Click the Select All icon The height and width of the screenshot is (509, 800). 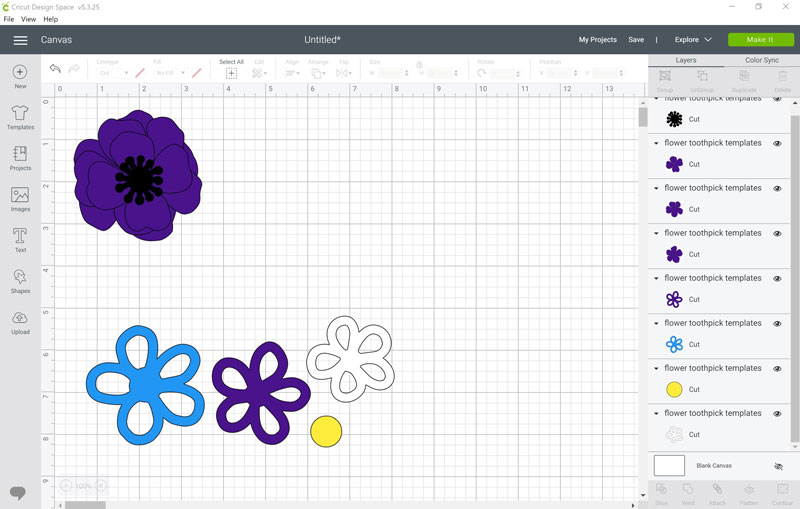[x=231, y=73]
